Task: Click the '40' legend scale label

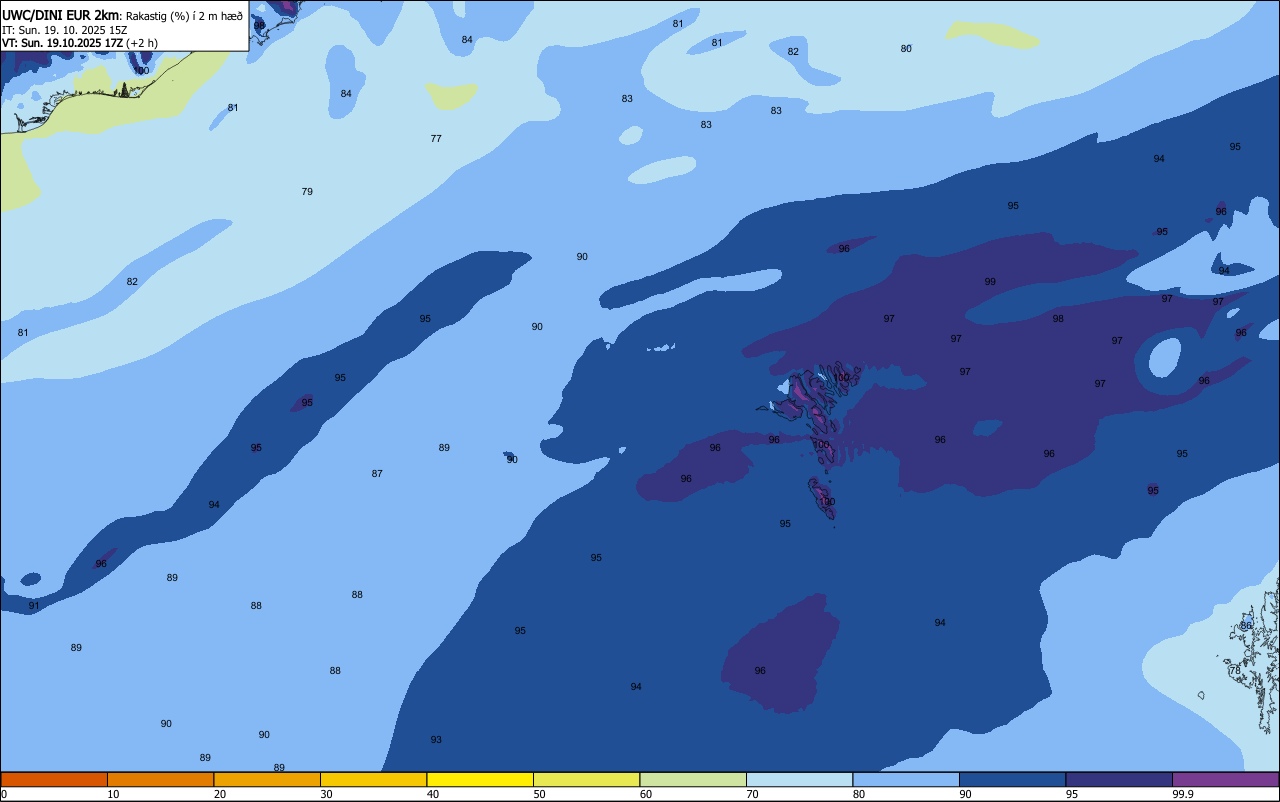Action: coord(433,794)
